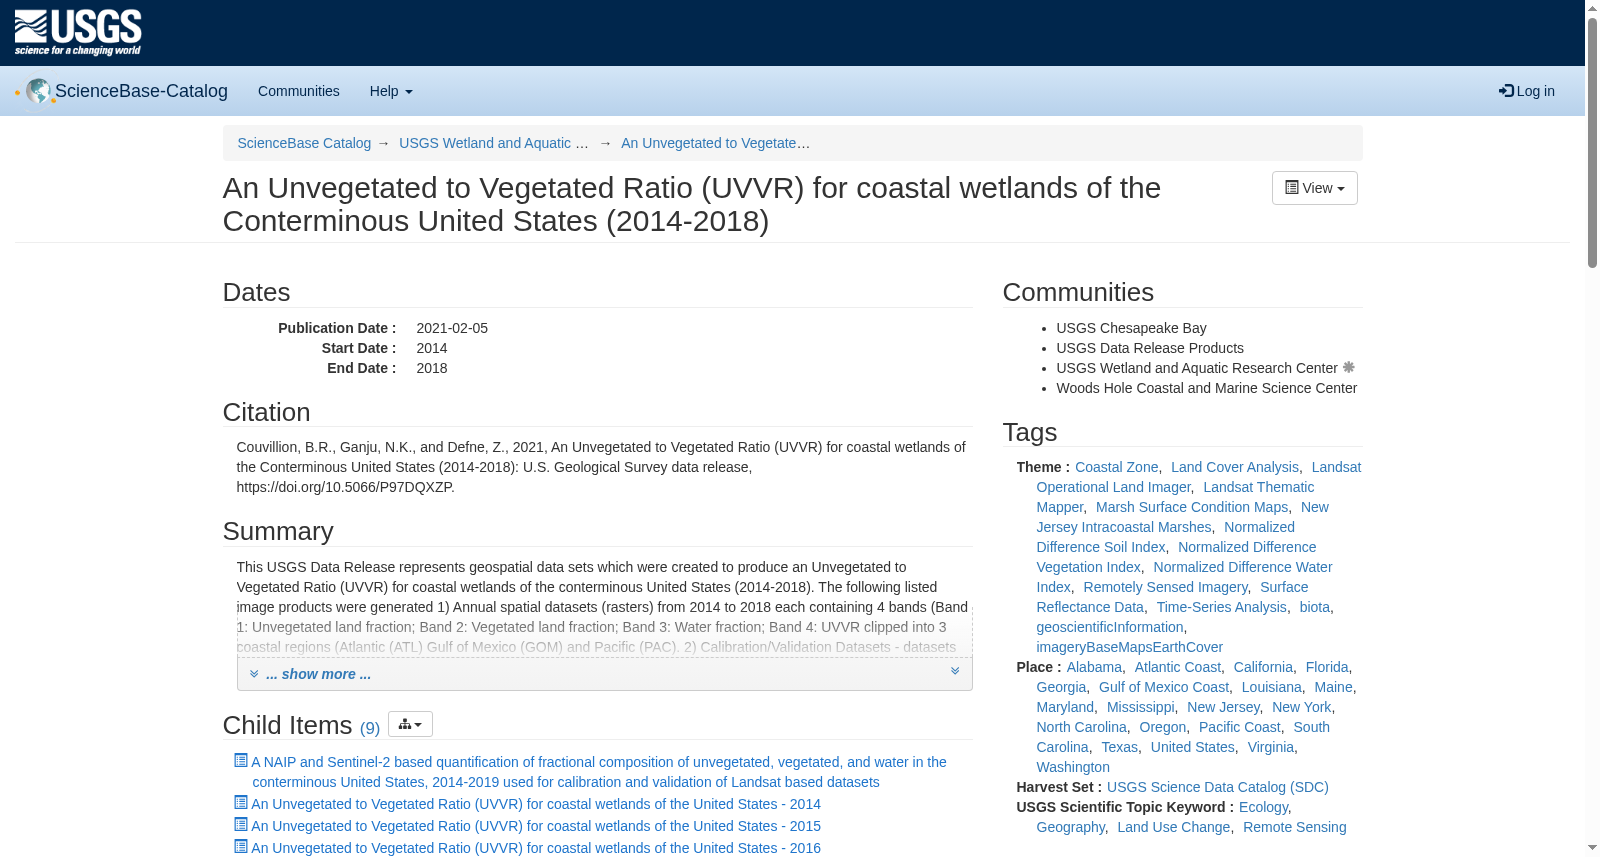Click the document icon next to NAIP and Sentinel-2 item
The width and height of the screenshot is (1600, 857).
click(x=241, y=760)
